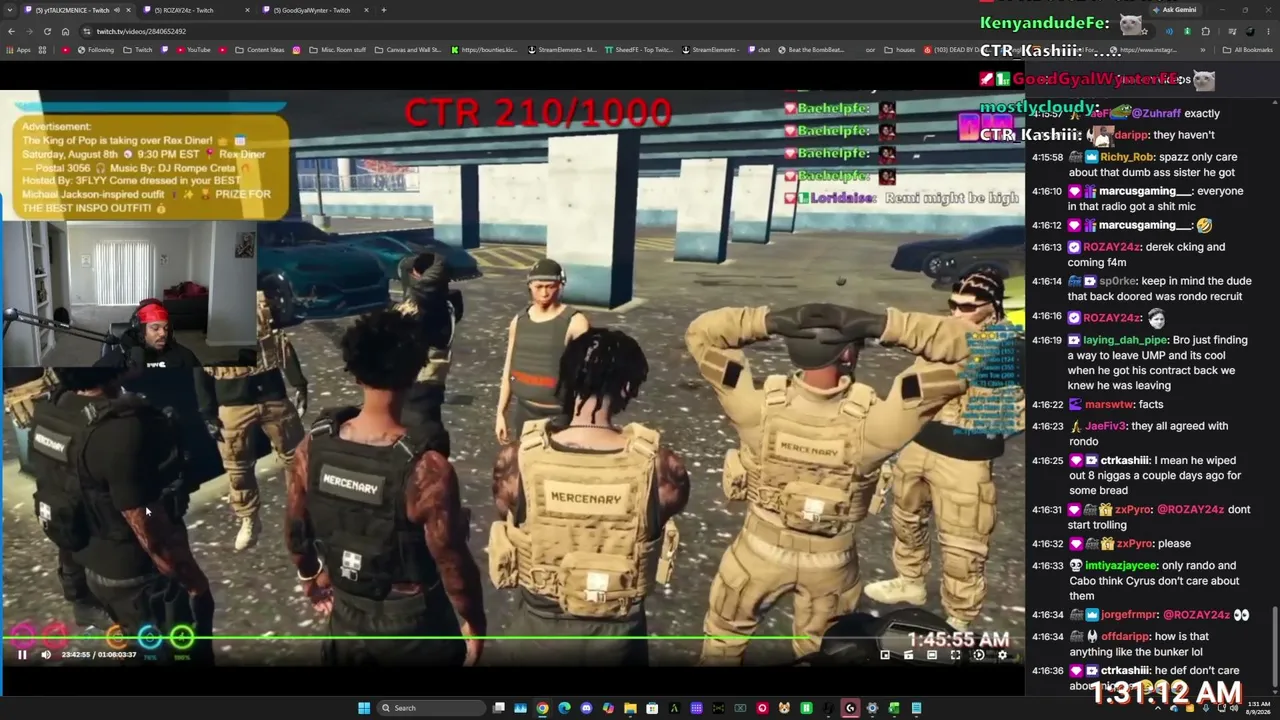This screenshot has width=1280, height=720.
Task: Mute the tab audio on ytTALK2MENICE tab
Action: pos(116,10)
